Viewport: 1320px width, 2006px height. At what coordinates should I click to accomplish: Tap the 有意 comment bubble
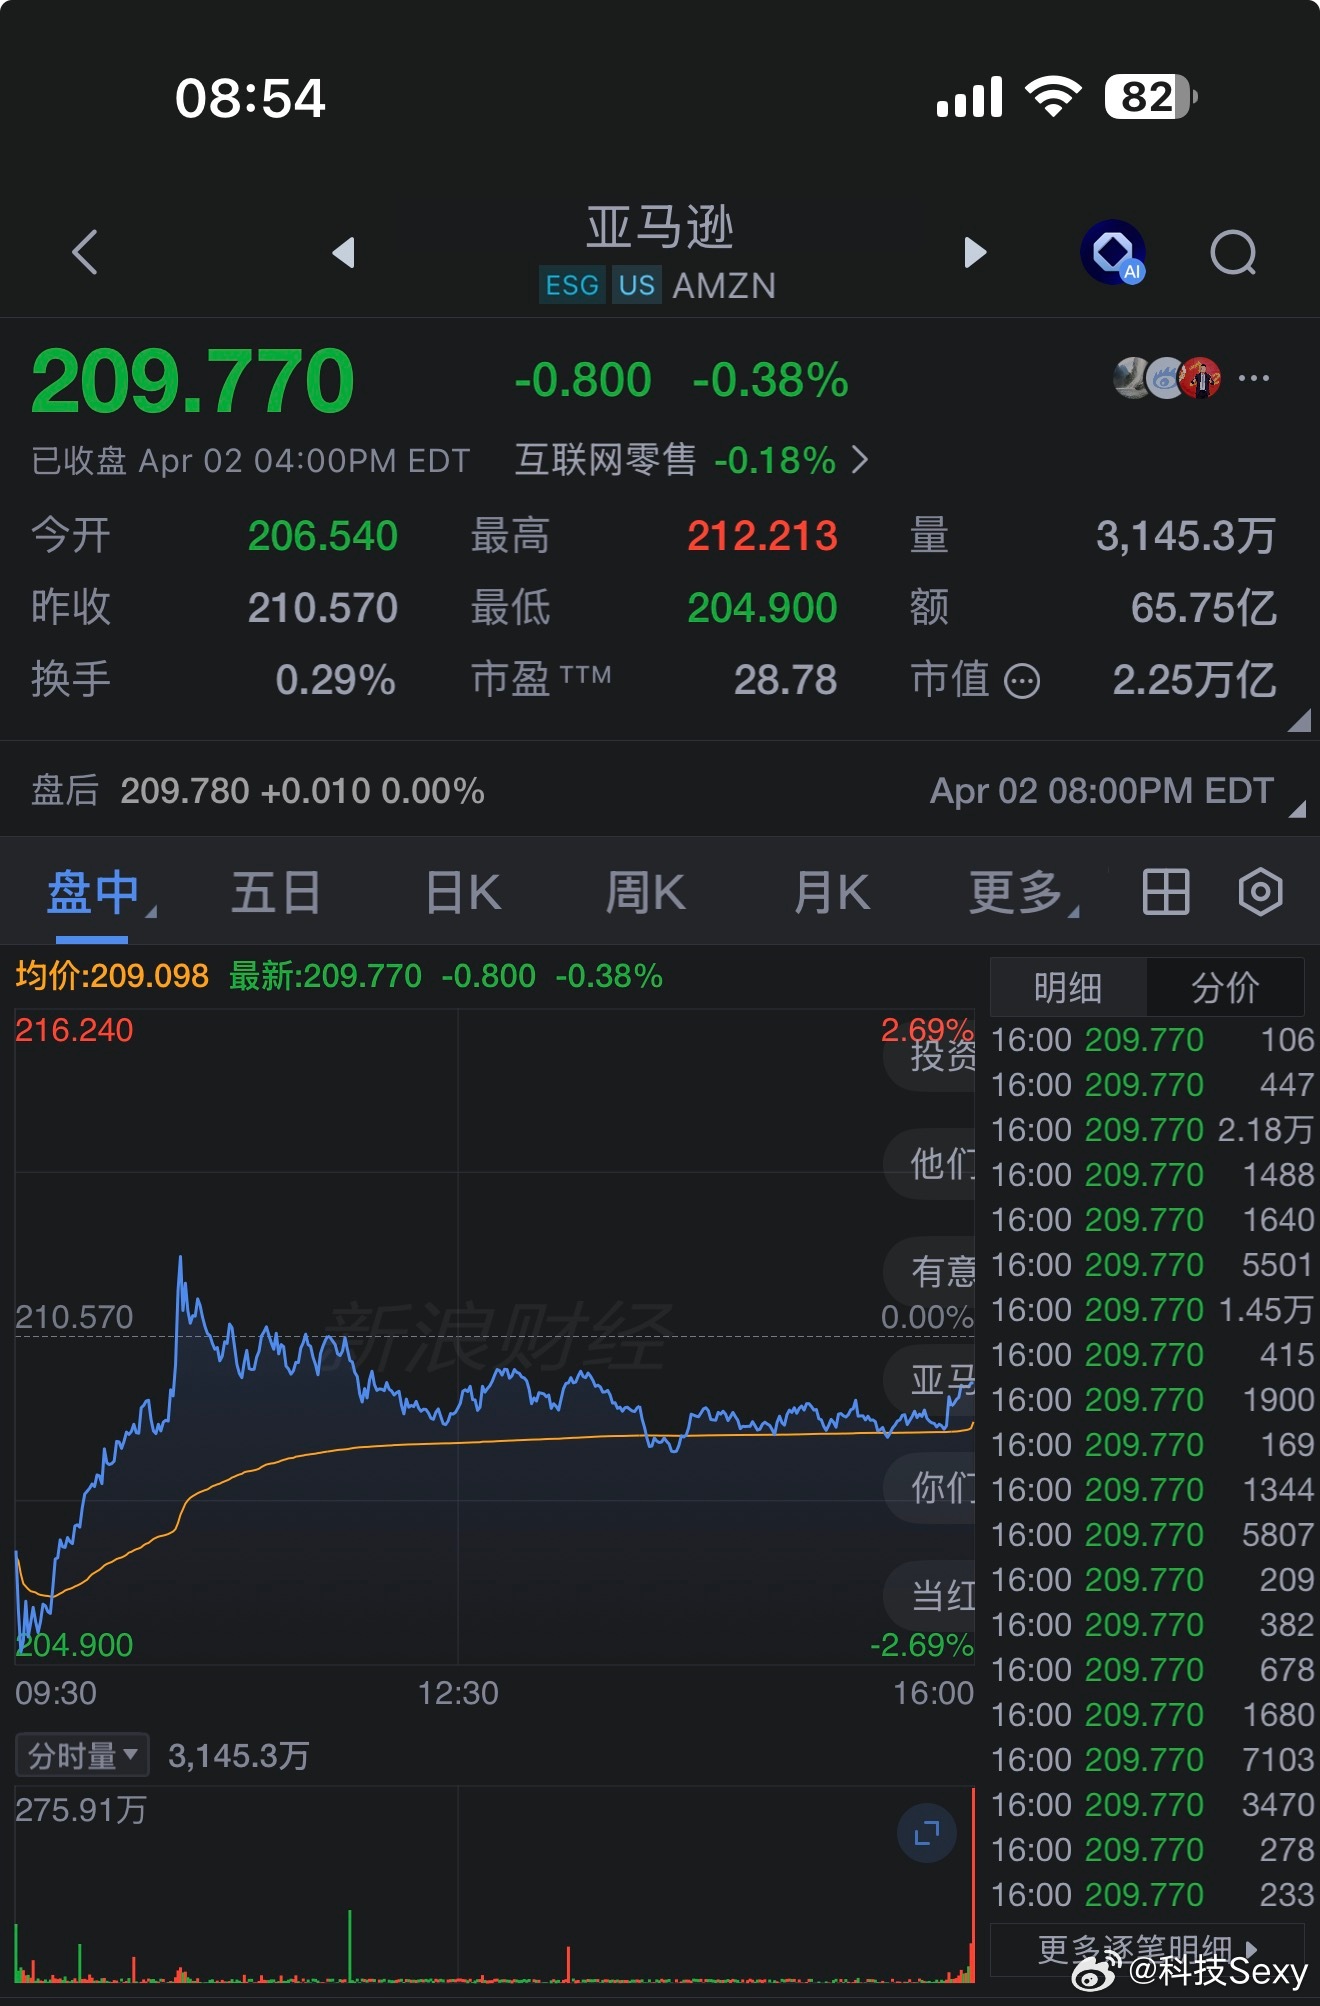click(929, 1271)
